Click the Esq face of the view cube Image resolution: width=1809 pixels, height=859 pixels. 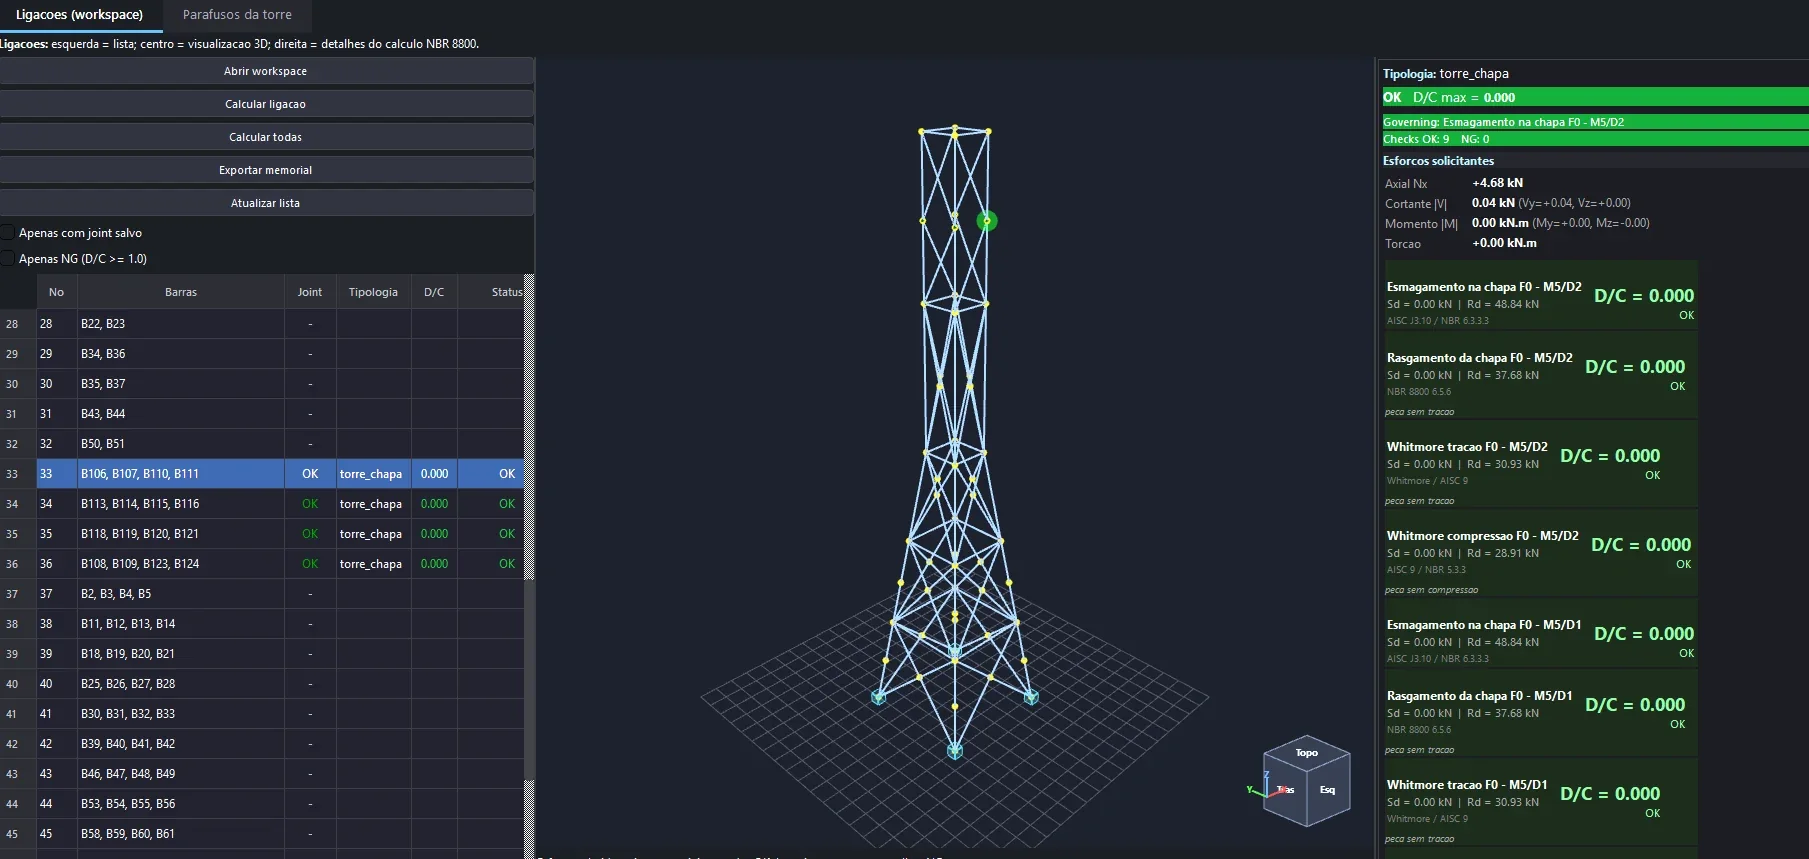tap(1328, 790)
